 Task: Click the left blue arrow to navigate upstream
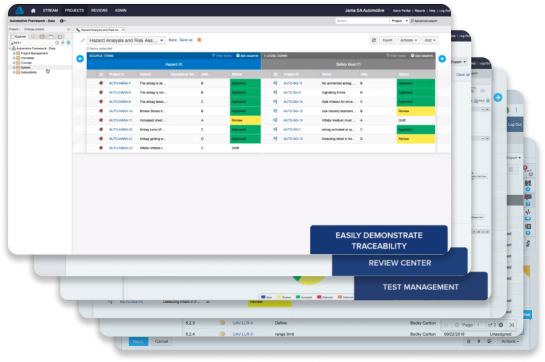(80, 59)
